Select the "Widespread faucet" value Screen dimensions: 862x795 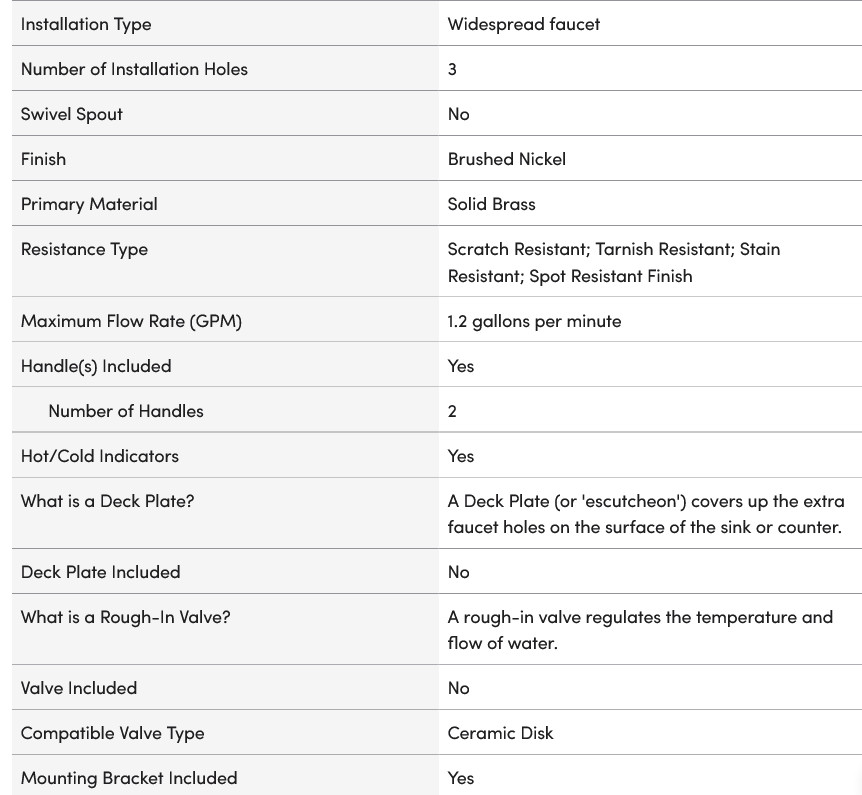523,24
